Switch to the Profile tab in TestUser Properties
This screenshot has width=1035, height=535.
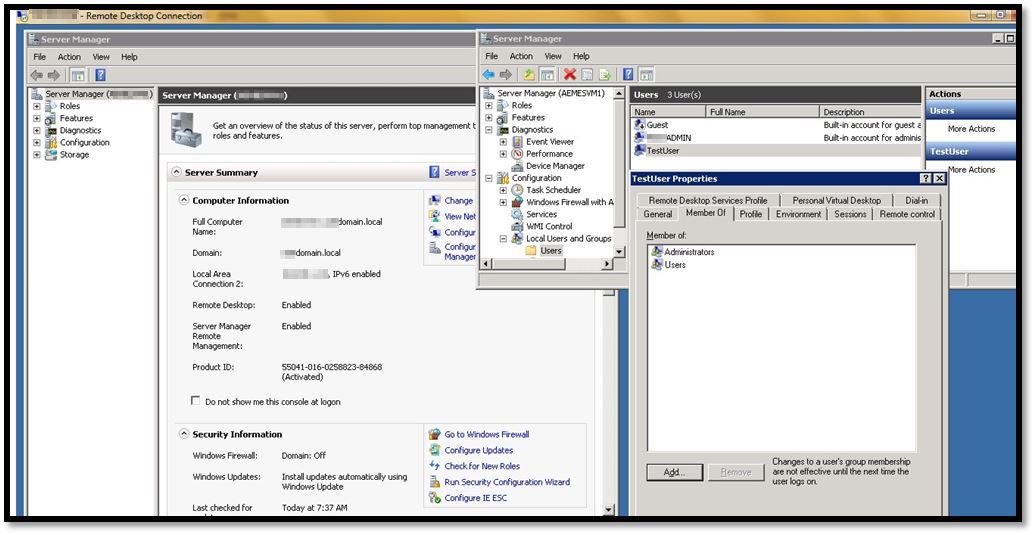(751, 214)
